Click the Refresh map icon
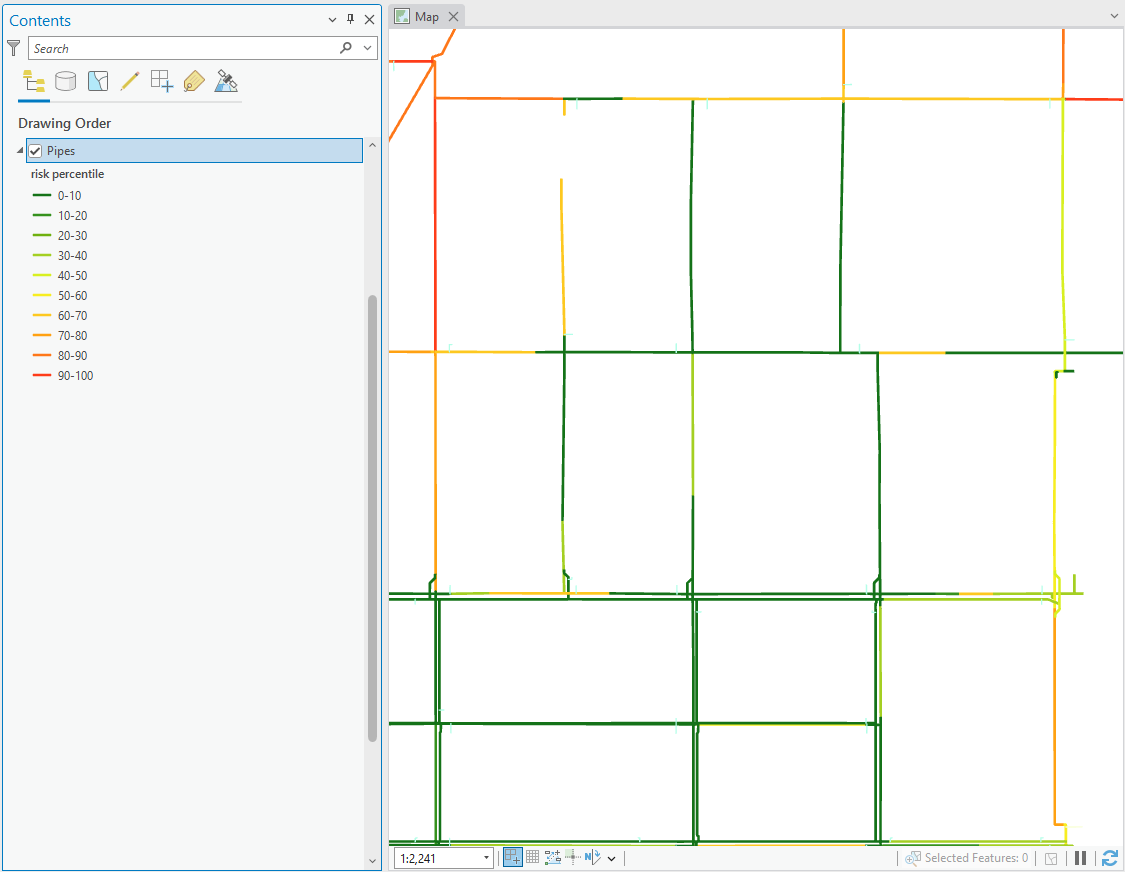This screenshot has width=1125, height=872. (x=1109, y=858)
